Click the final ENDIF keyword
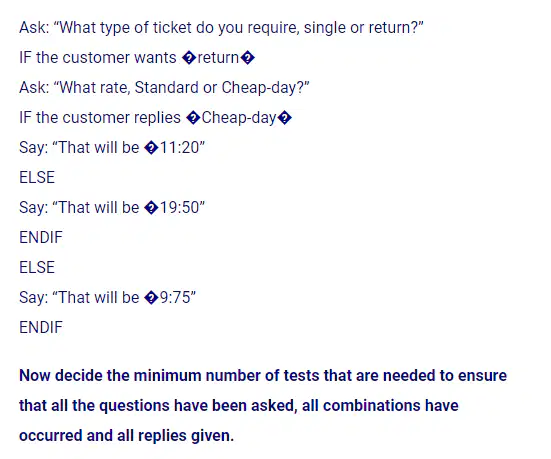Image resolution: width=551 pixels, height=459 pixels. (41, 328)
